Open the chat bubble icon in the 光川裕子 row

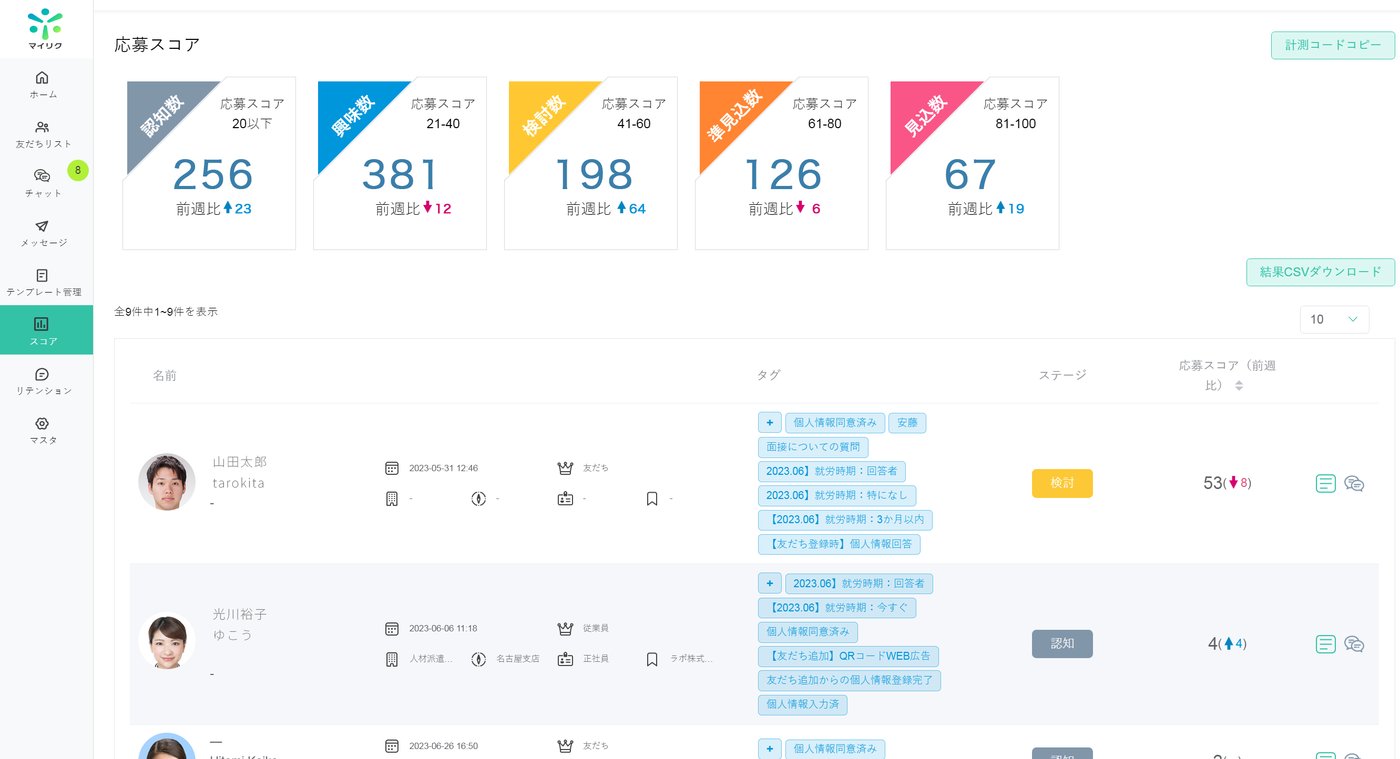pos(1354,644)
